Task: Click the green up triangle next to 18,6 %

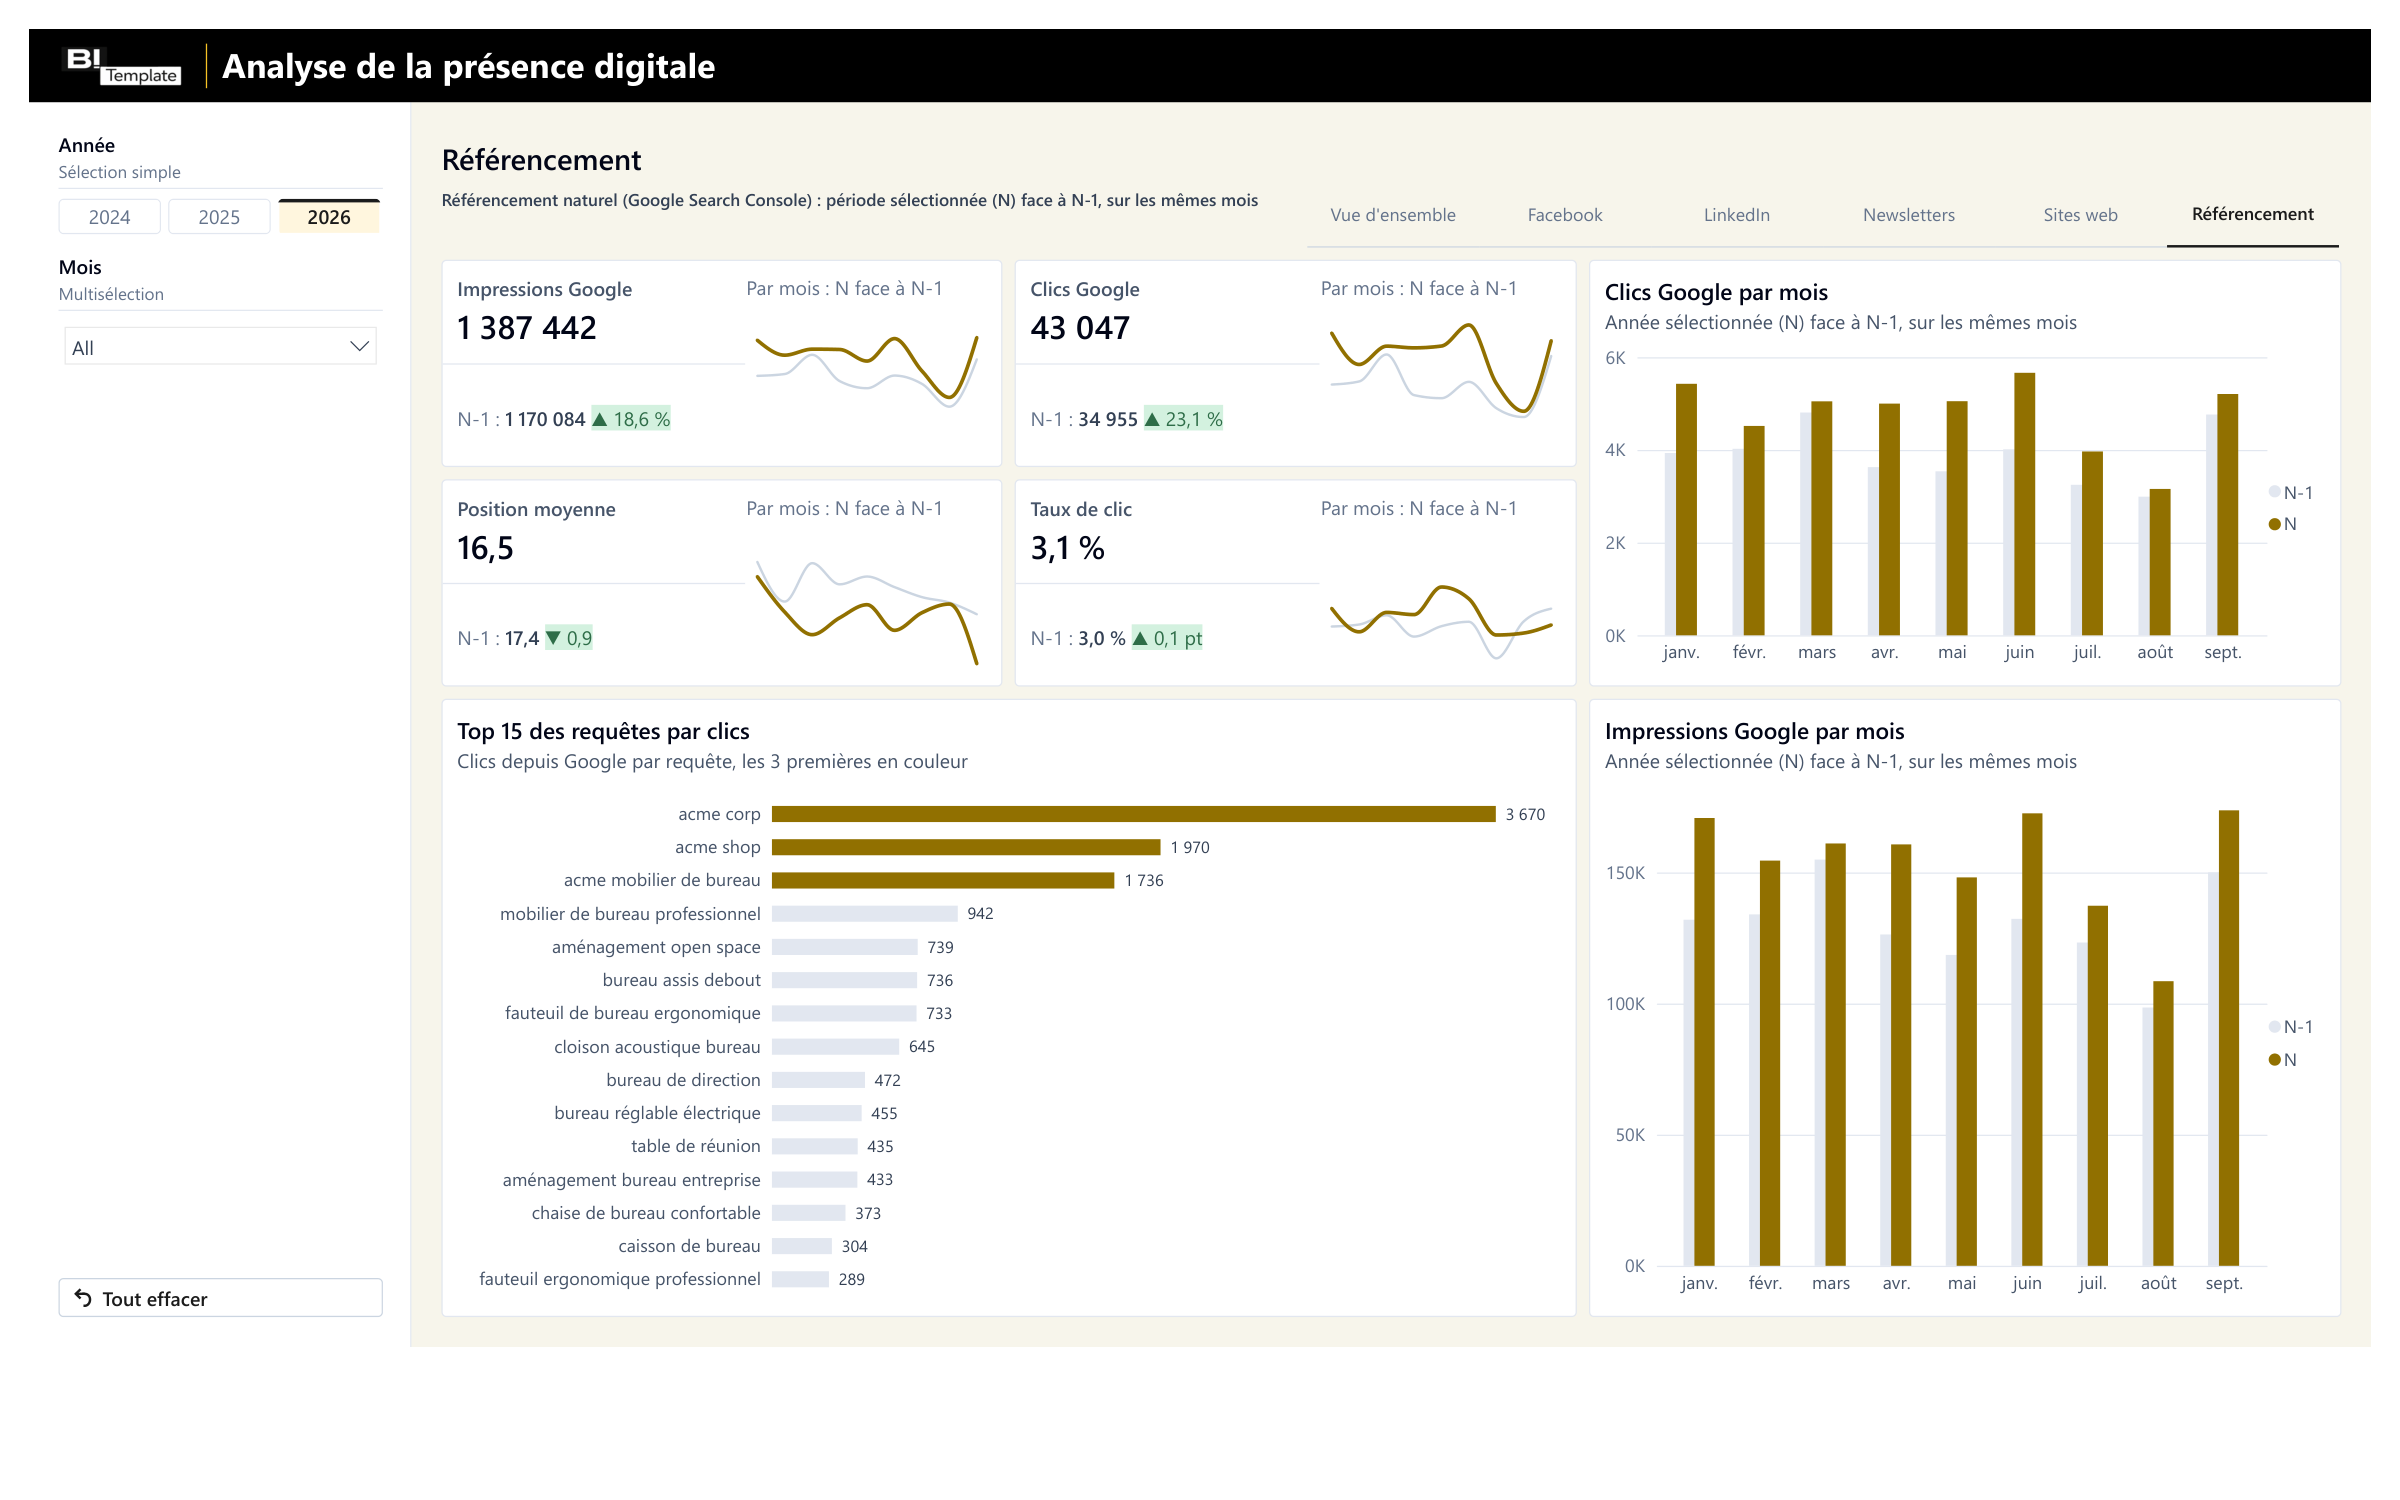Action: pyautogui.click(x=600, y=419)
